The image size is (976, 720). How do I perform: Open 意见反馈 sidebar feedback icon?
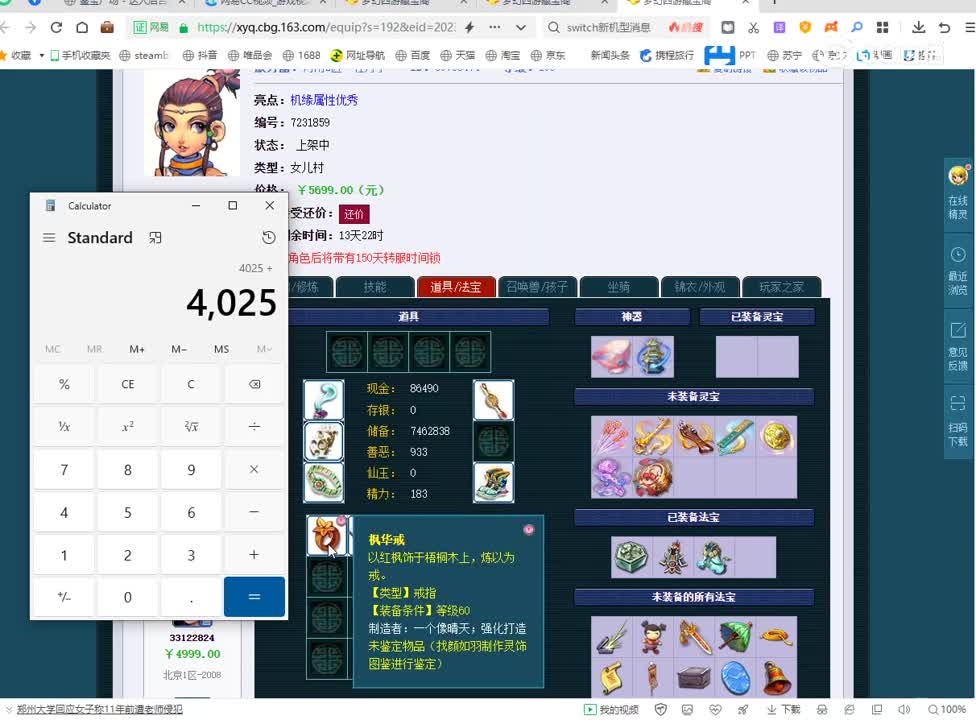[958, 346]
